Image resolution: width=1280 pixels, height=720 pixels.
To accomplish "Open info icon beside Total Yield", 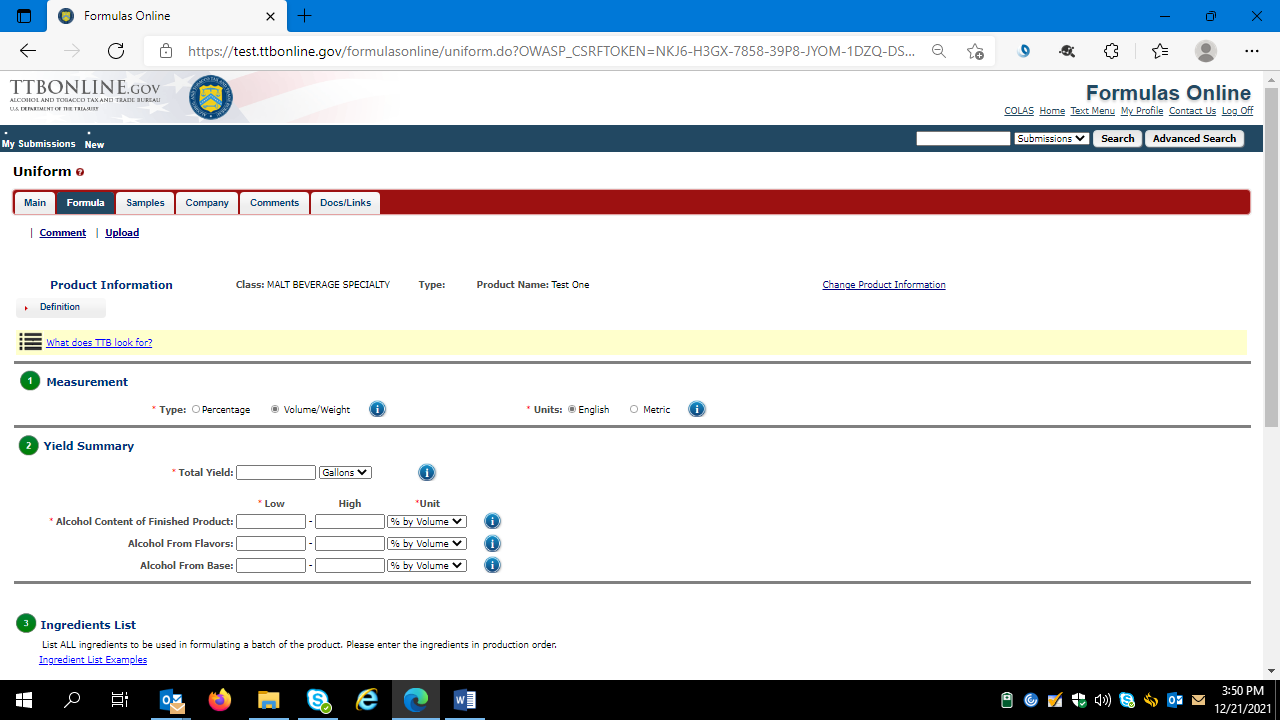I will pyautogui.click(x=427, y=472).
